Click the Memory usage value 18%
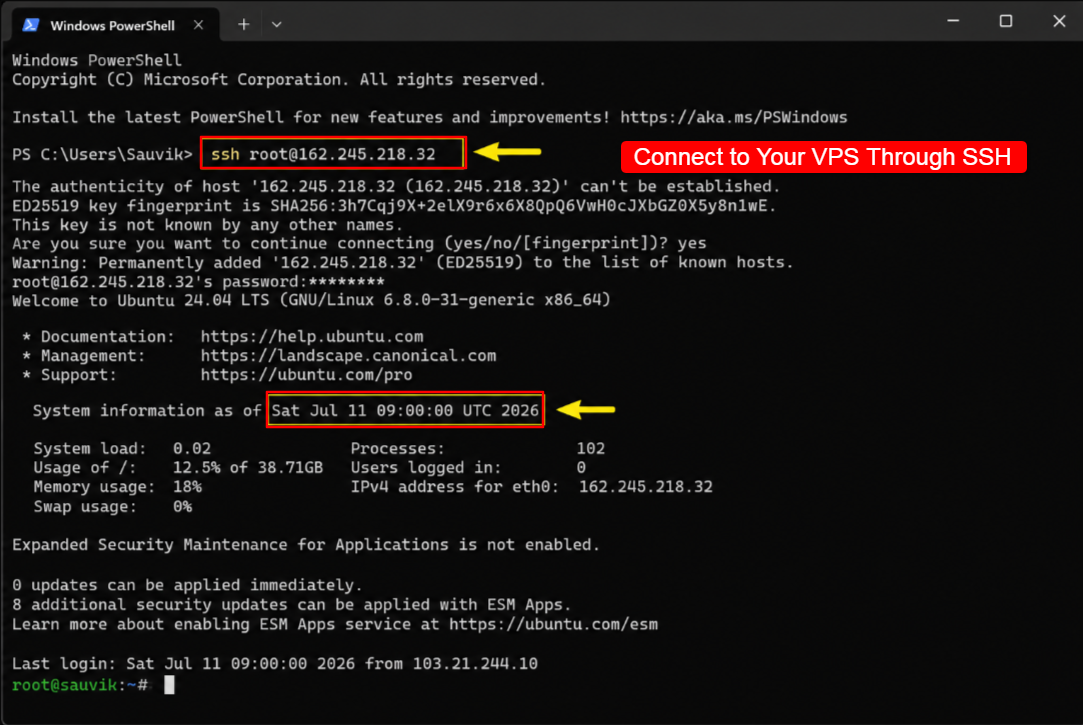Screen dimensions: 1083x725 tap(187, 487)
